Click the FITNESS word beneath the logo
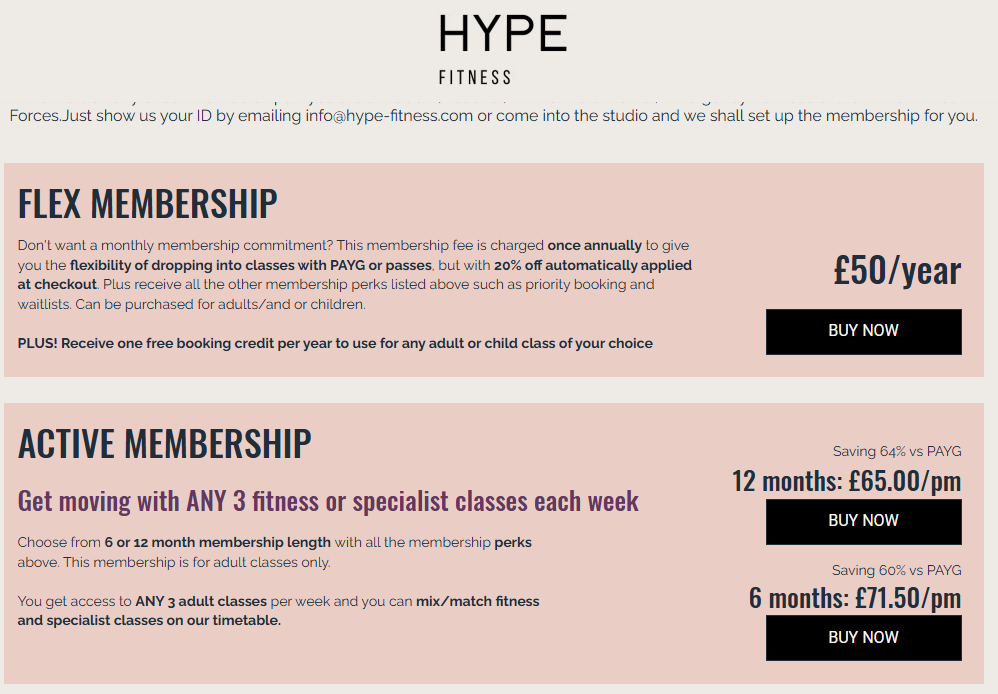The width and height of the screenshot is (998, 694). (x=475, y=77)
